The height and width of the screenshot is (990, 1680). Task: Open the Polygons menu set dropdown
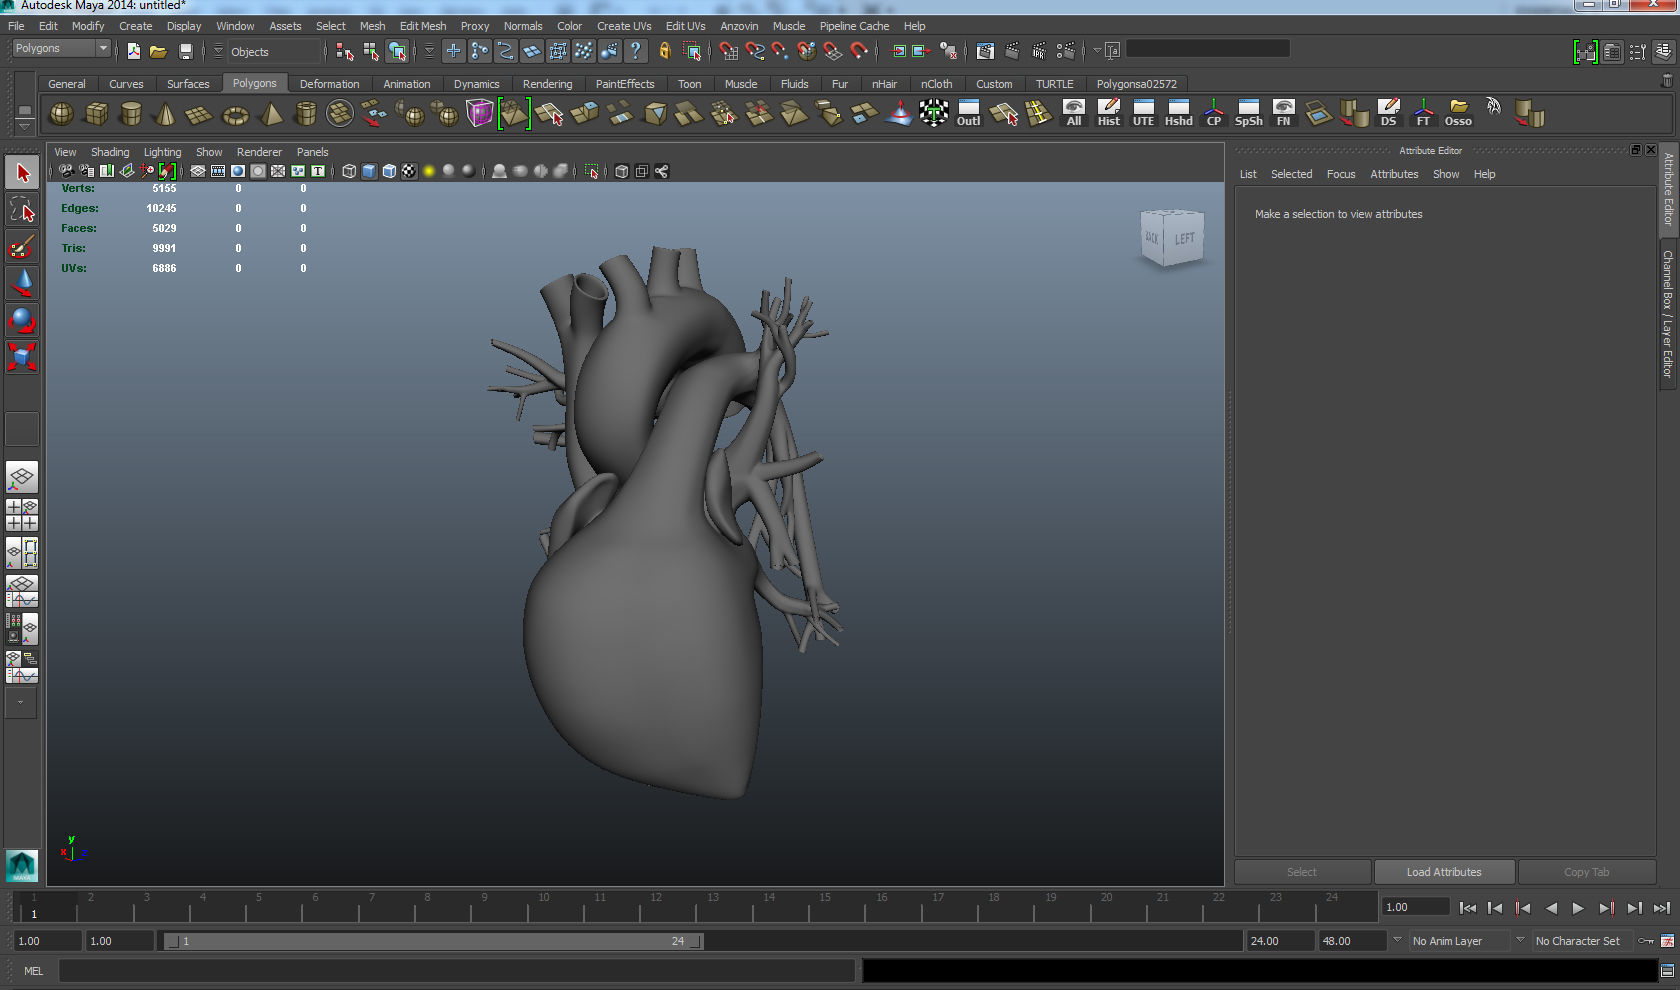tap(60, 48)
